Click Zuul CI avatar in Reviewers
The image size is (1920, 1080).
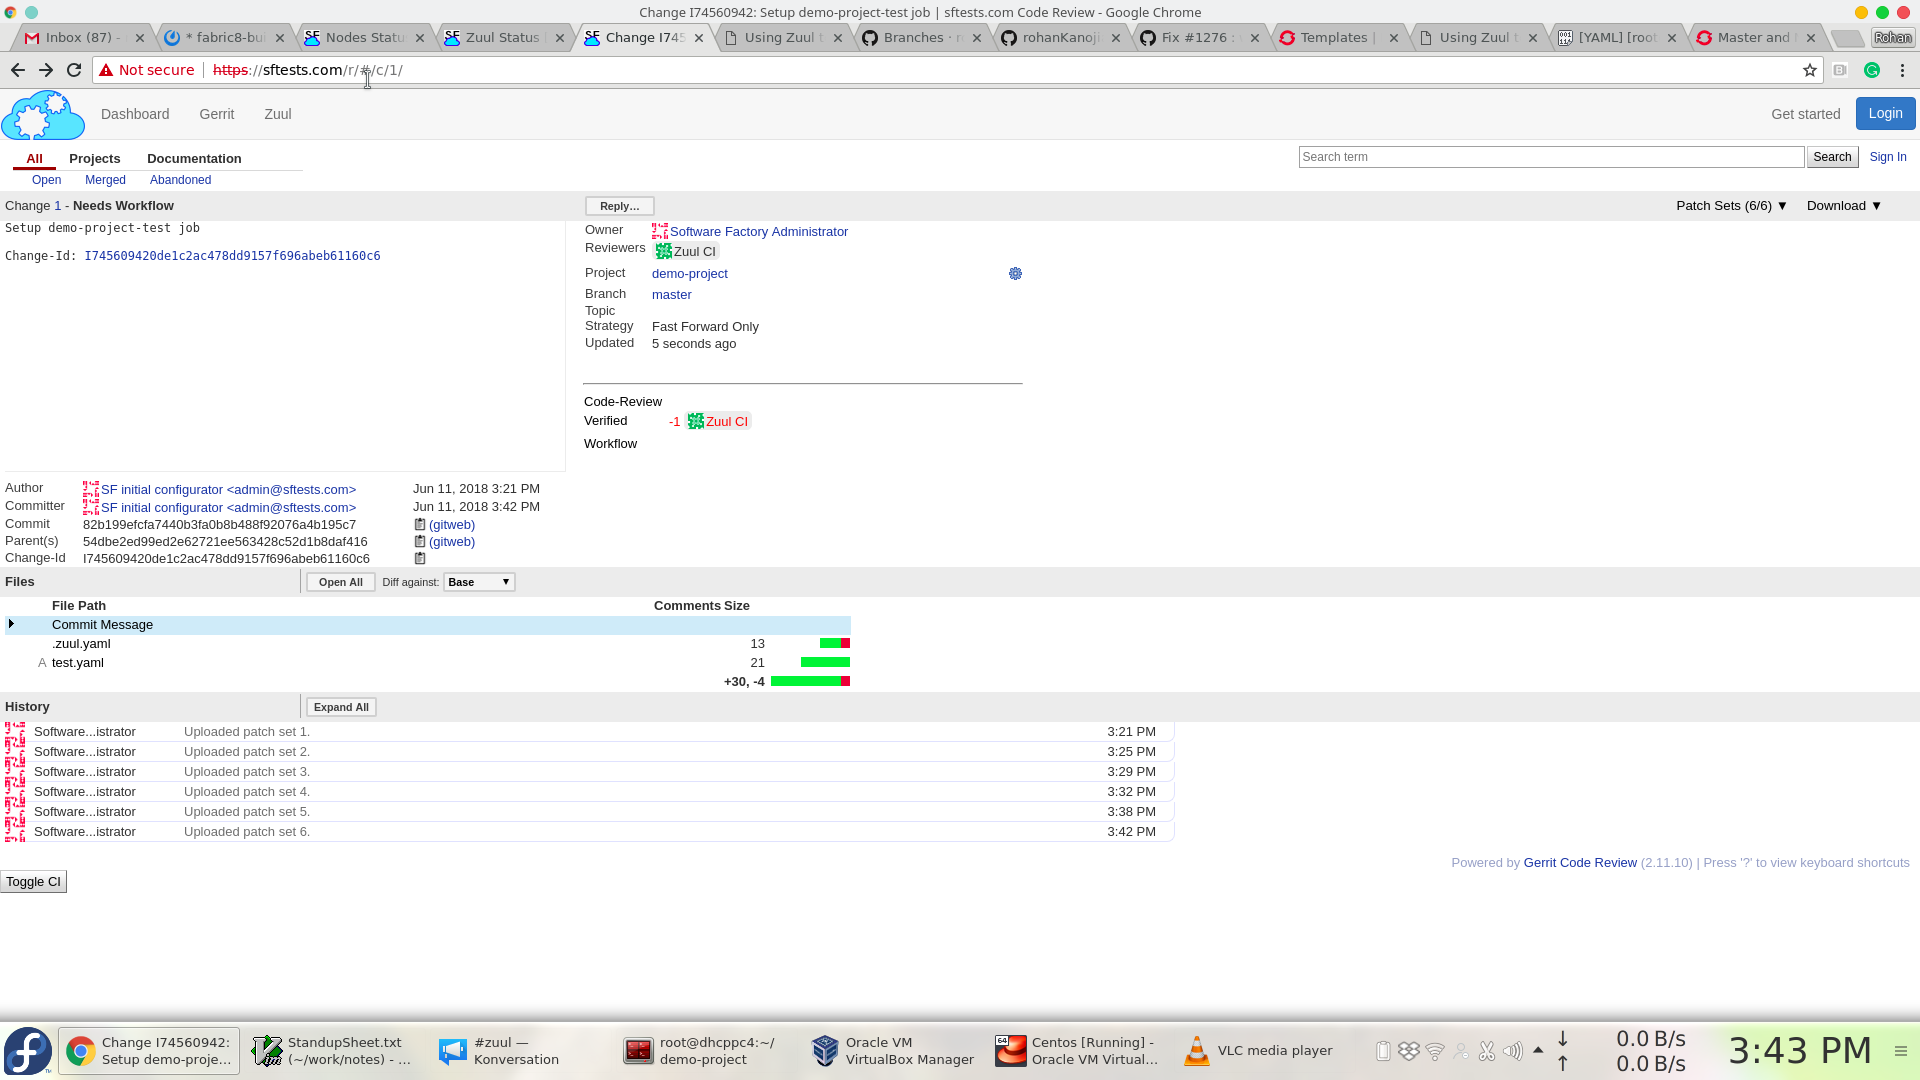pos(663,251)
